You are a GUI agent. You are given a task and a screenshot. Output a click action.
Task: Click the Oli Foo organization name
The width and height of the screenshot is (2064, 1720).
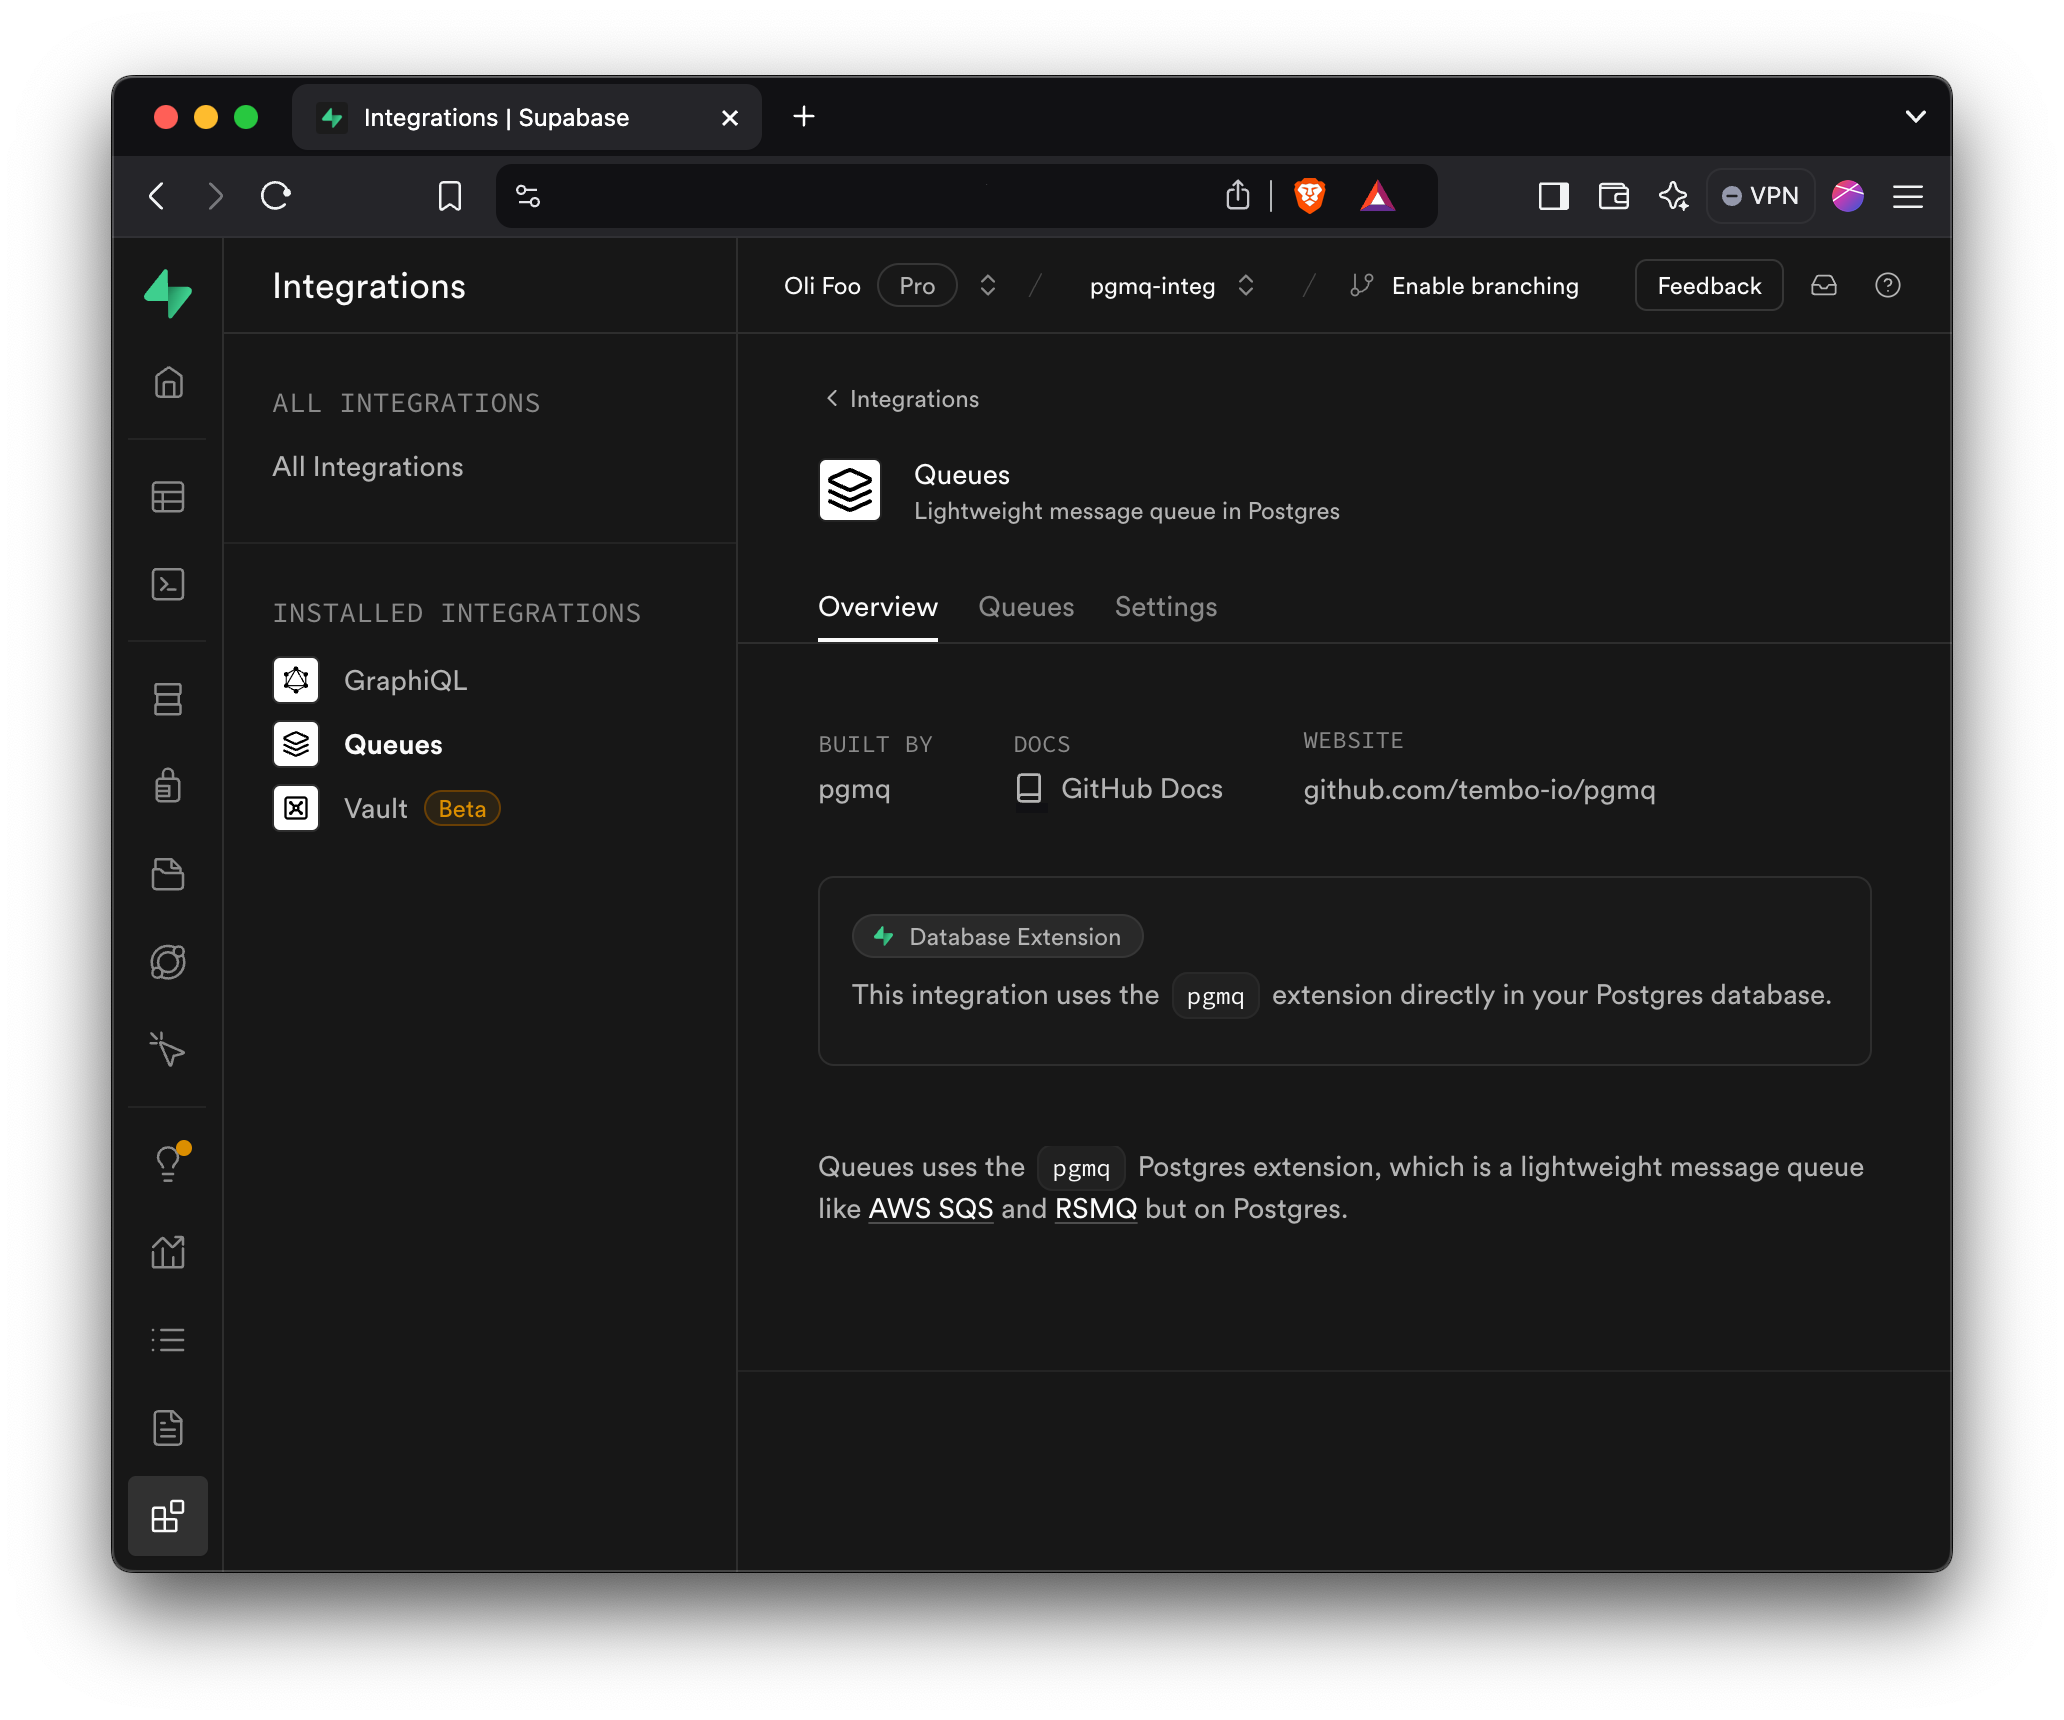coord(822,286)
